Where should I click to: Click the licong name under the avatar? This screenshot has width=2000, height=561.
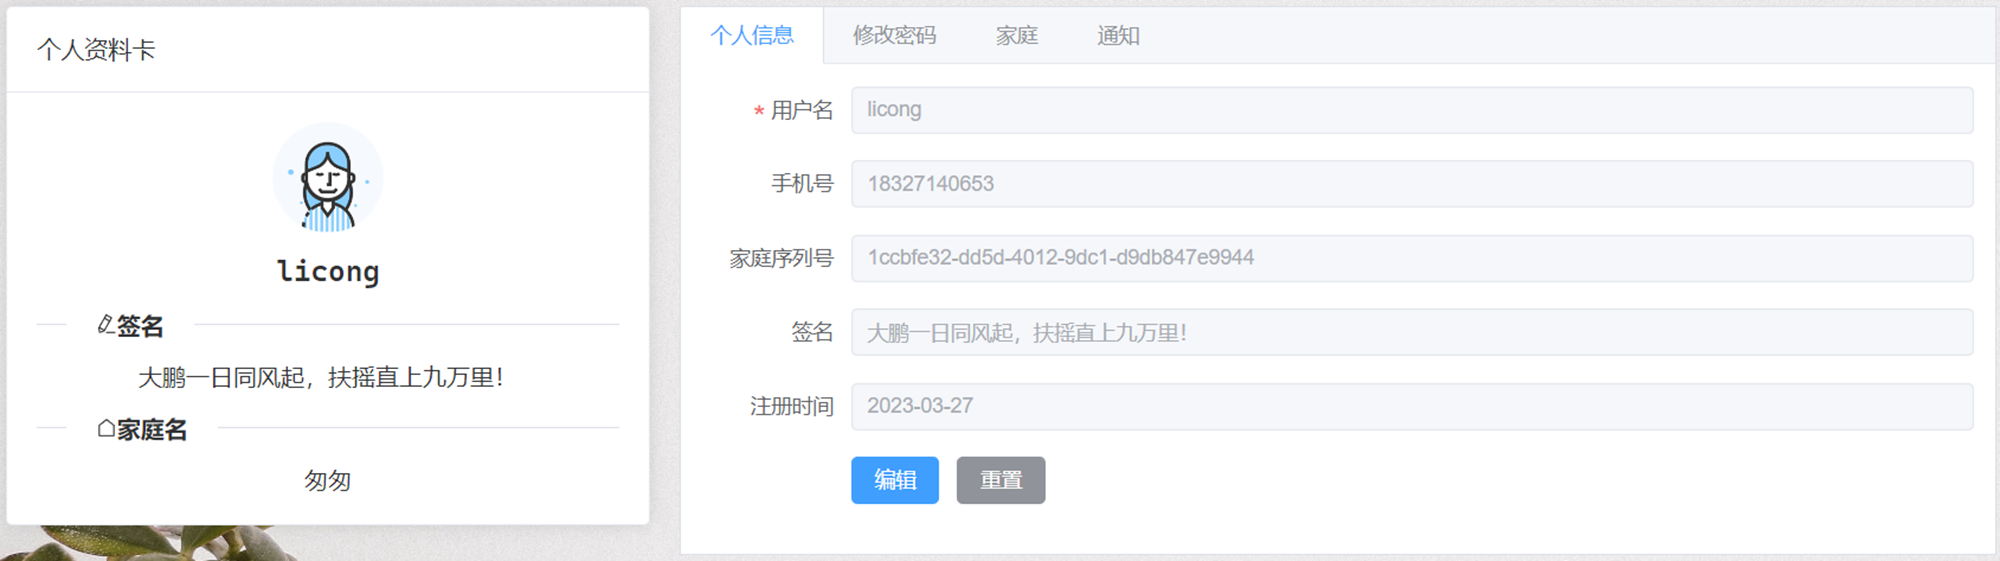point(328,271)
